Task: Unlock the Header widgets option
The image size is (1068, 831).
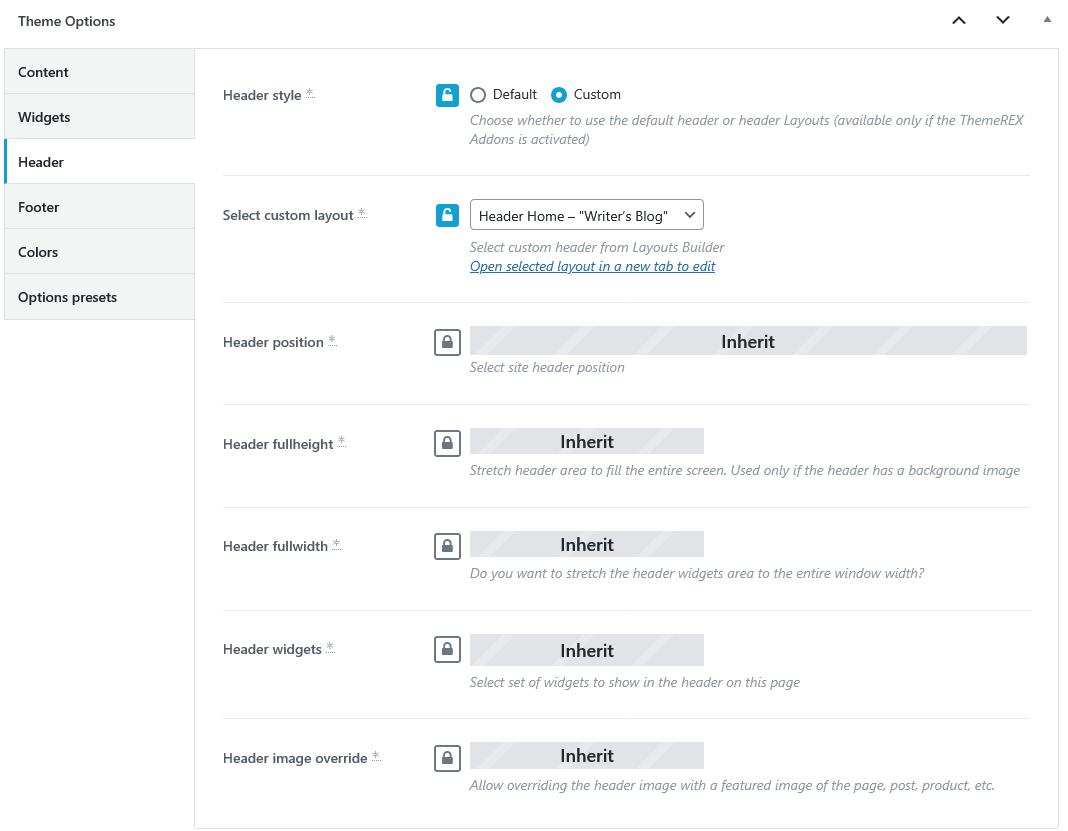Action: click(447, 649)
